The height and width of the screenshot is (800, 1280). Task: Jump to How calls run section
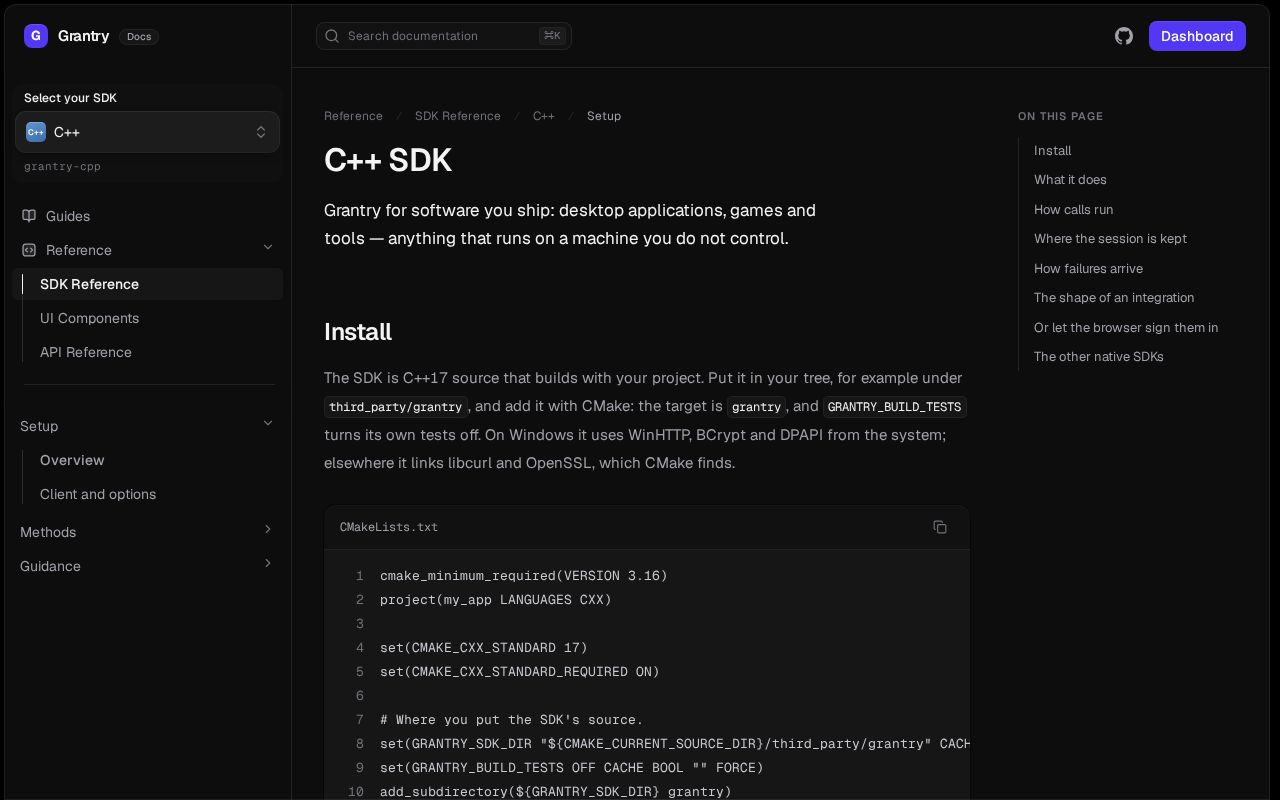click(1074, 210)
